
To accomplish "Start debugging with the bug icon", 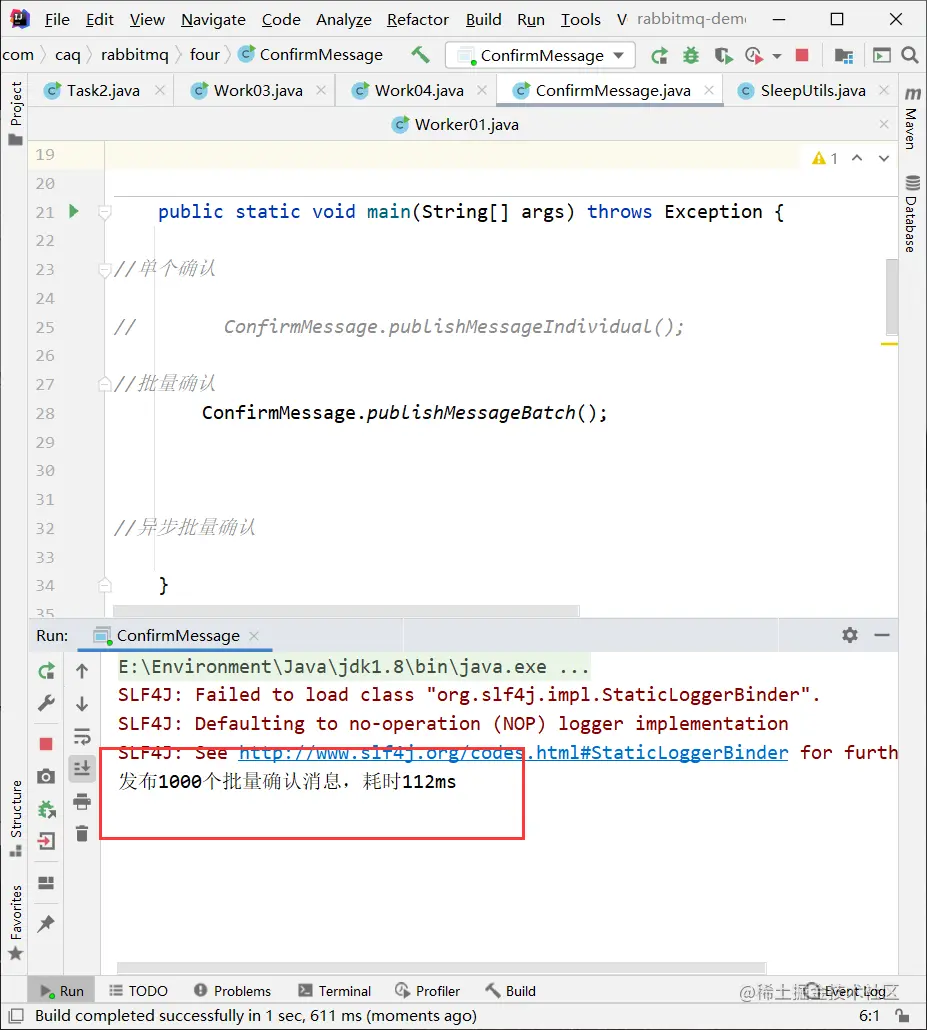I will (691, 56).
